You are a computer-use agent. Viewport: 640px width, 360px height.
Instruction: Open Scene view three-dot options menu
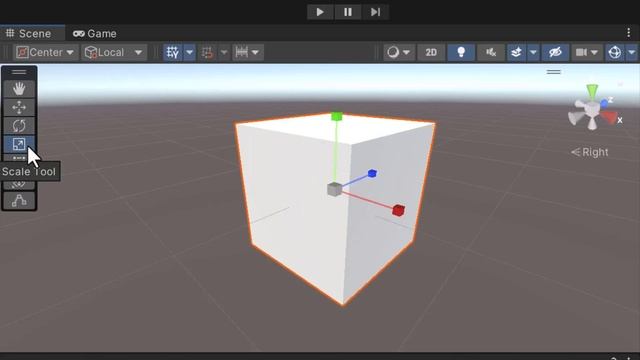pyautogui.click(x=629, y=33)
